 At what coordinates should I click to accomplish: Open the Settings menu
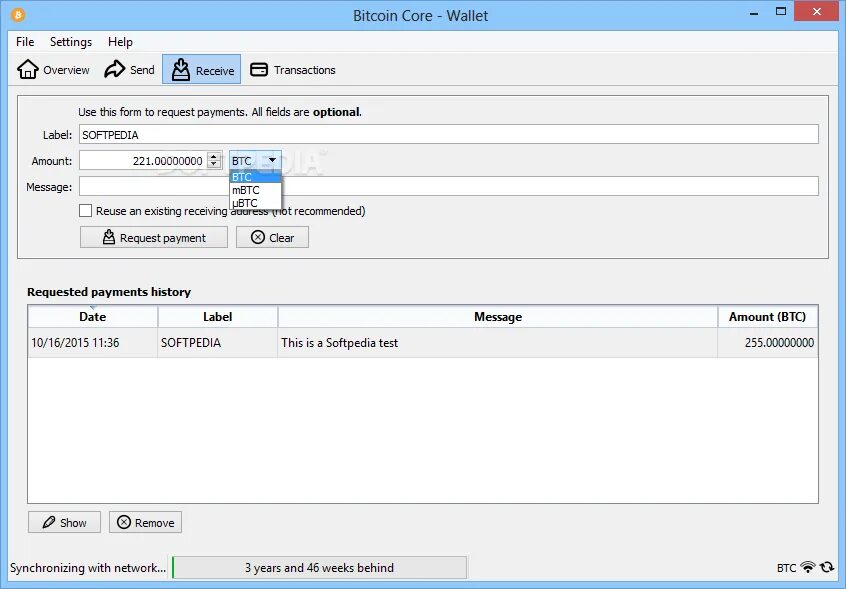[71, 42]
